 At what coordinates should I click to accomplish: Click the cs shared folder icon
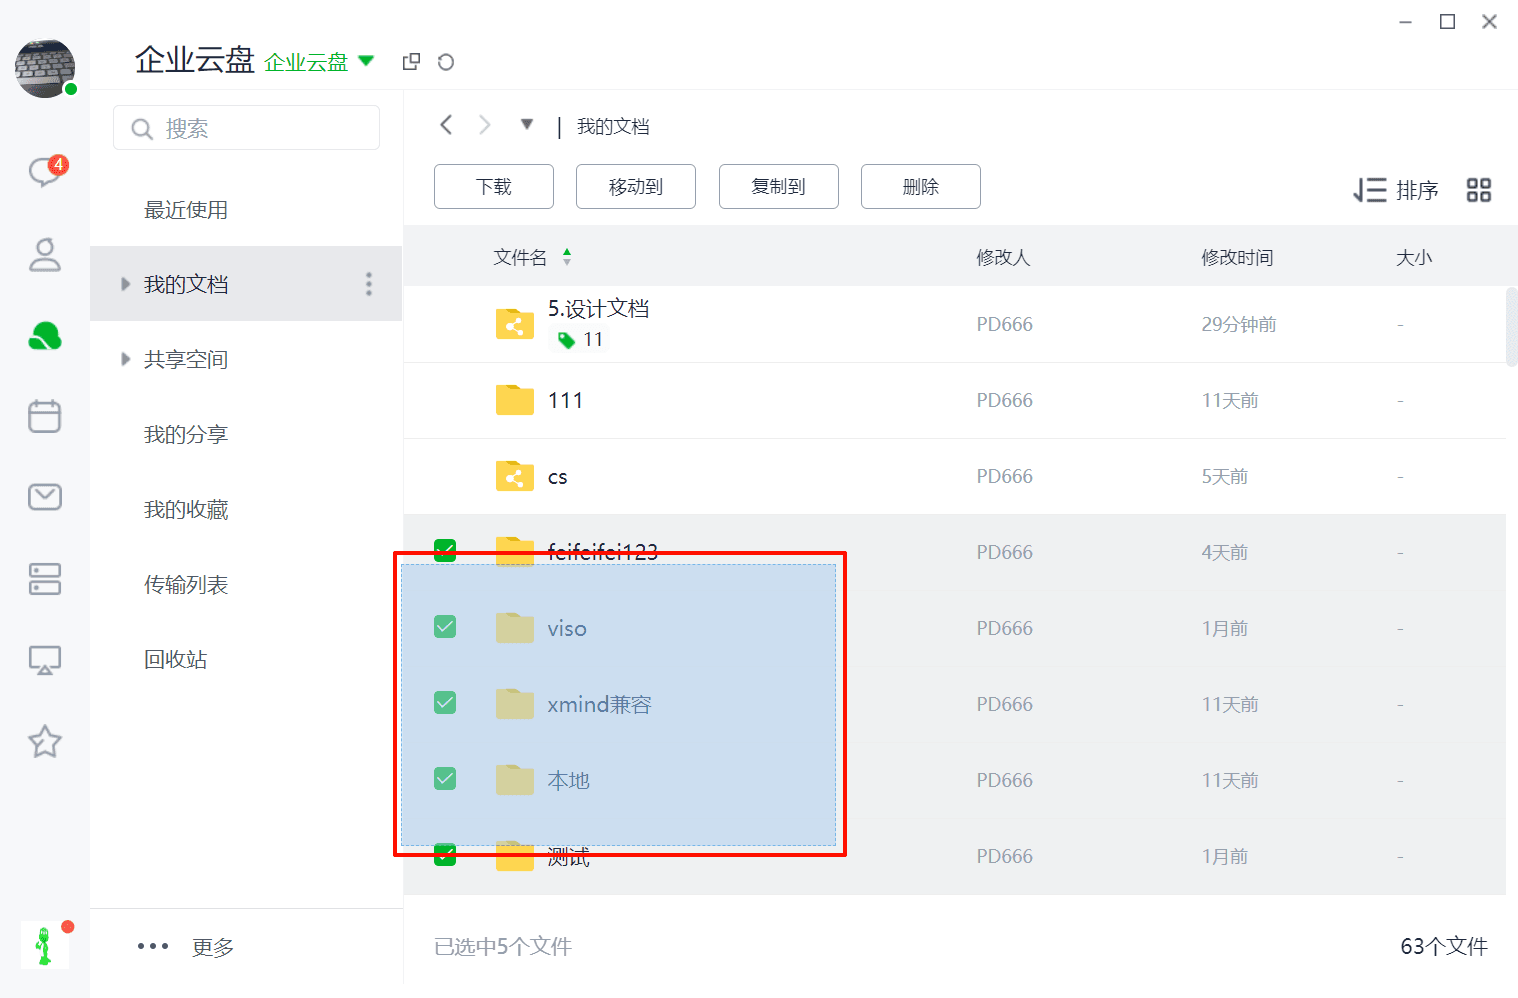[x=515, y=476]
